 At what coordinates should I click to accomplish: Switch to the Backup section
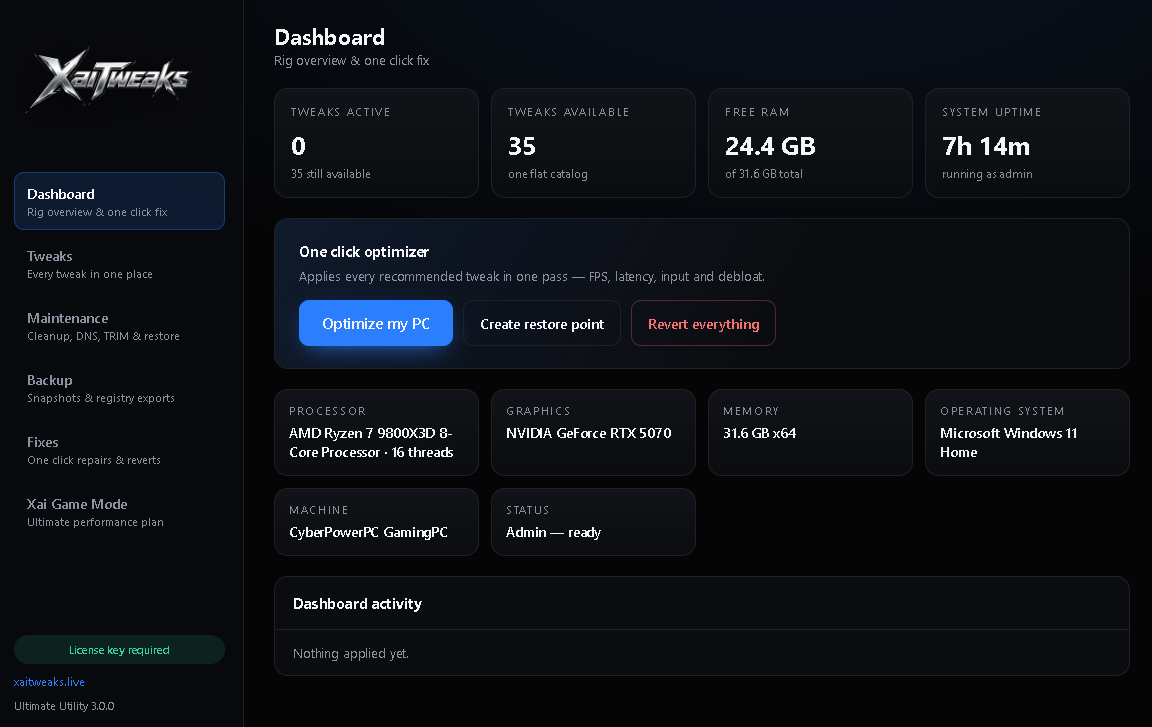[119, 388]
